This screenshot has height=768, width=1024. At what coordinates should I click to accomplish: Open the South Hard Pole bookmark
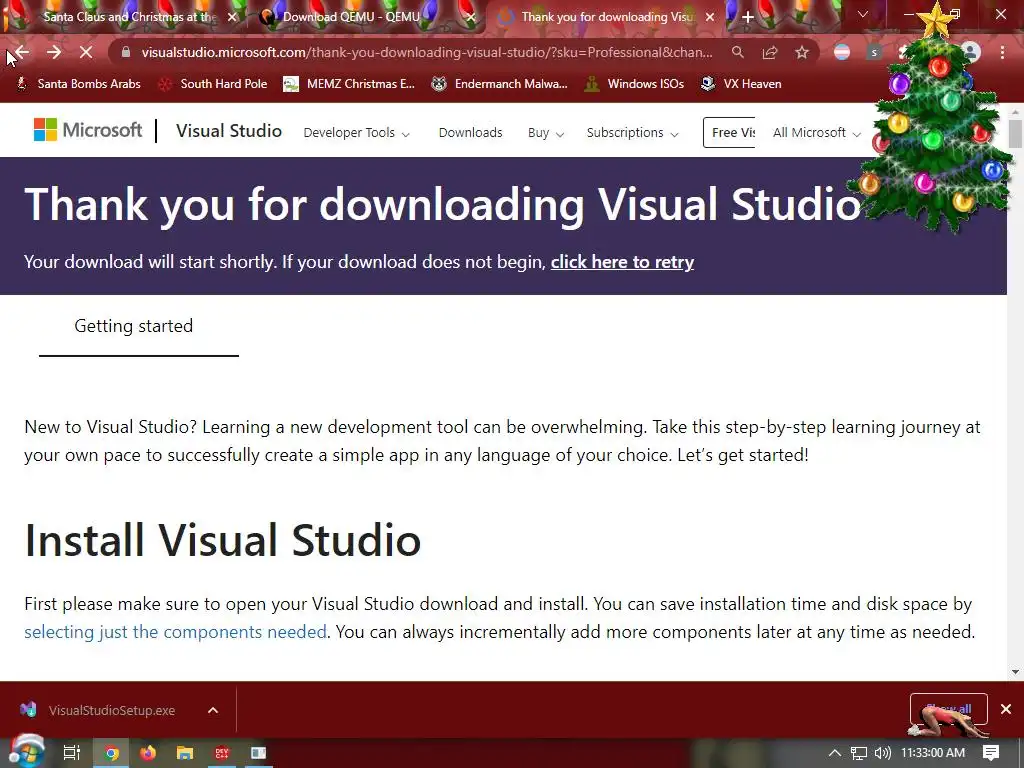coord(213,84)
